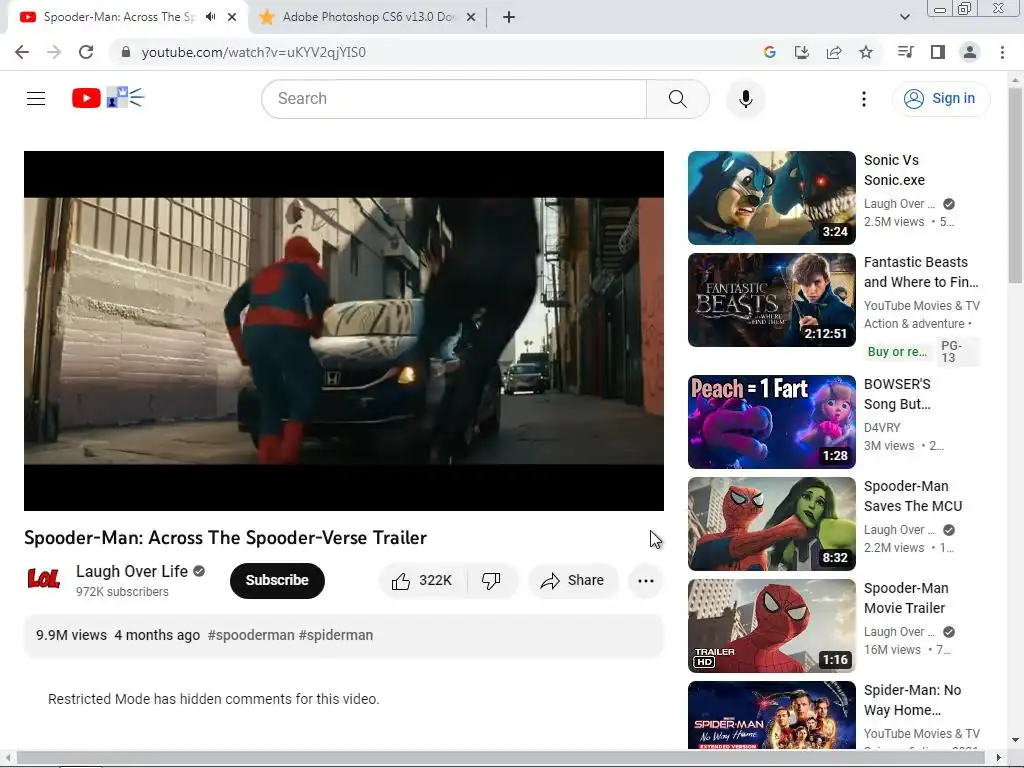Click Fantastic Beasts video title
1024x768 pixels.
[921, 272]
